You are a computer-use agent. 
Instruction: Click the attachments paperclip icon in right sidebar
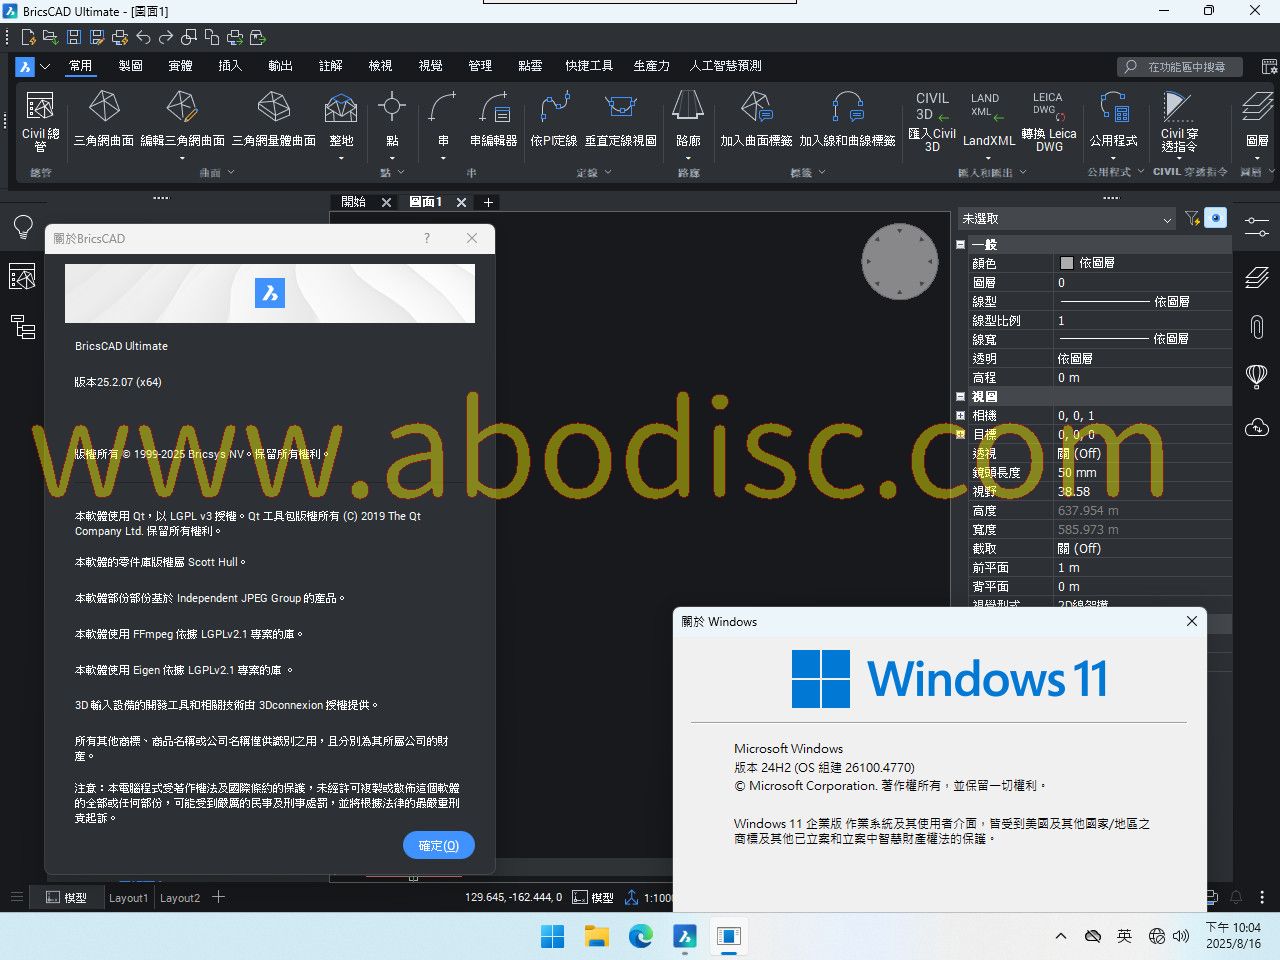(1257, 326)
